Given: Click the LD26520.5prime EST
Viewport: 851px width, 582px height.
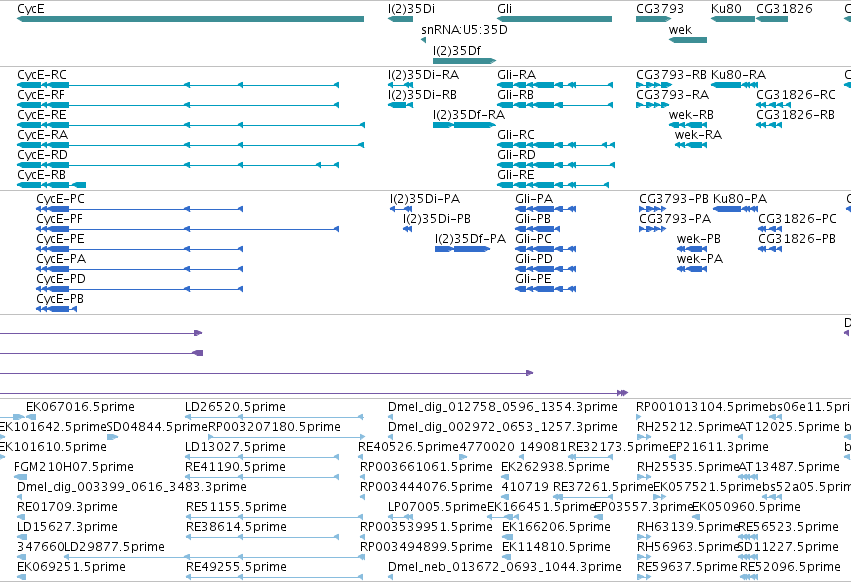Looking at the screenshot, I should click(x=274, y=417).
